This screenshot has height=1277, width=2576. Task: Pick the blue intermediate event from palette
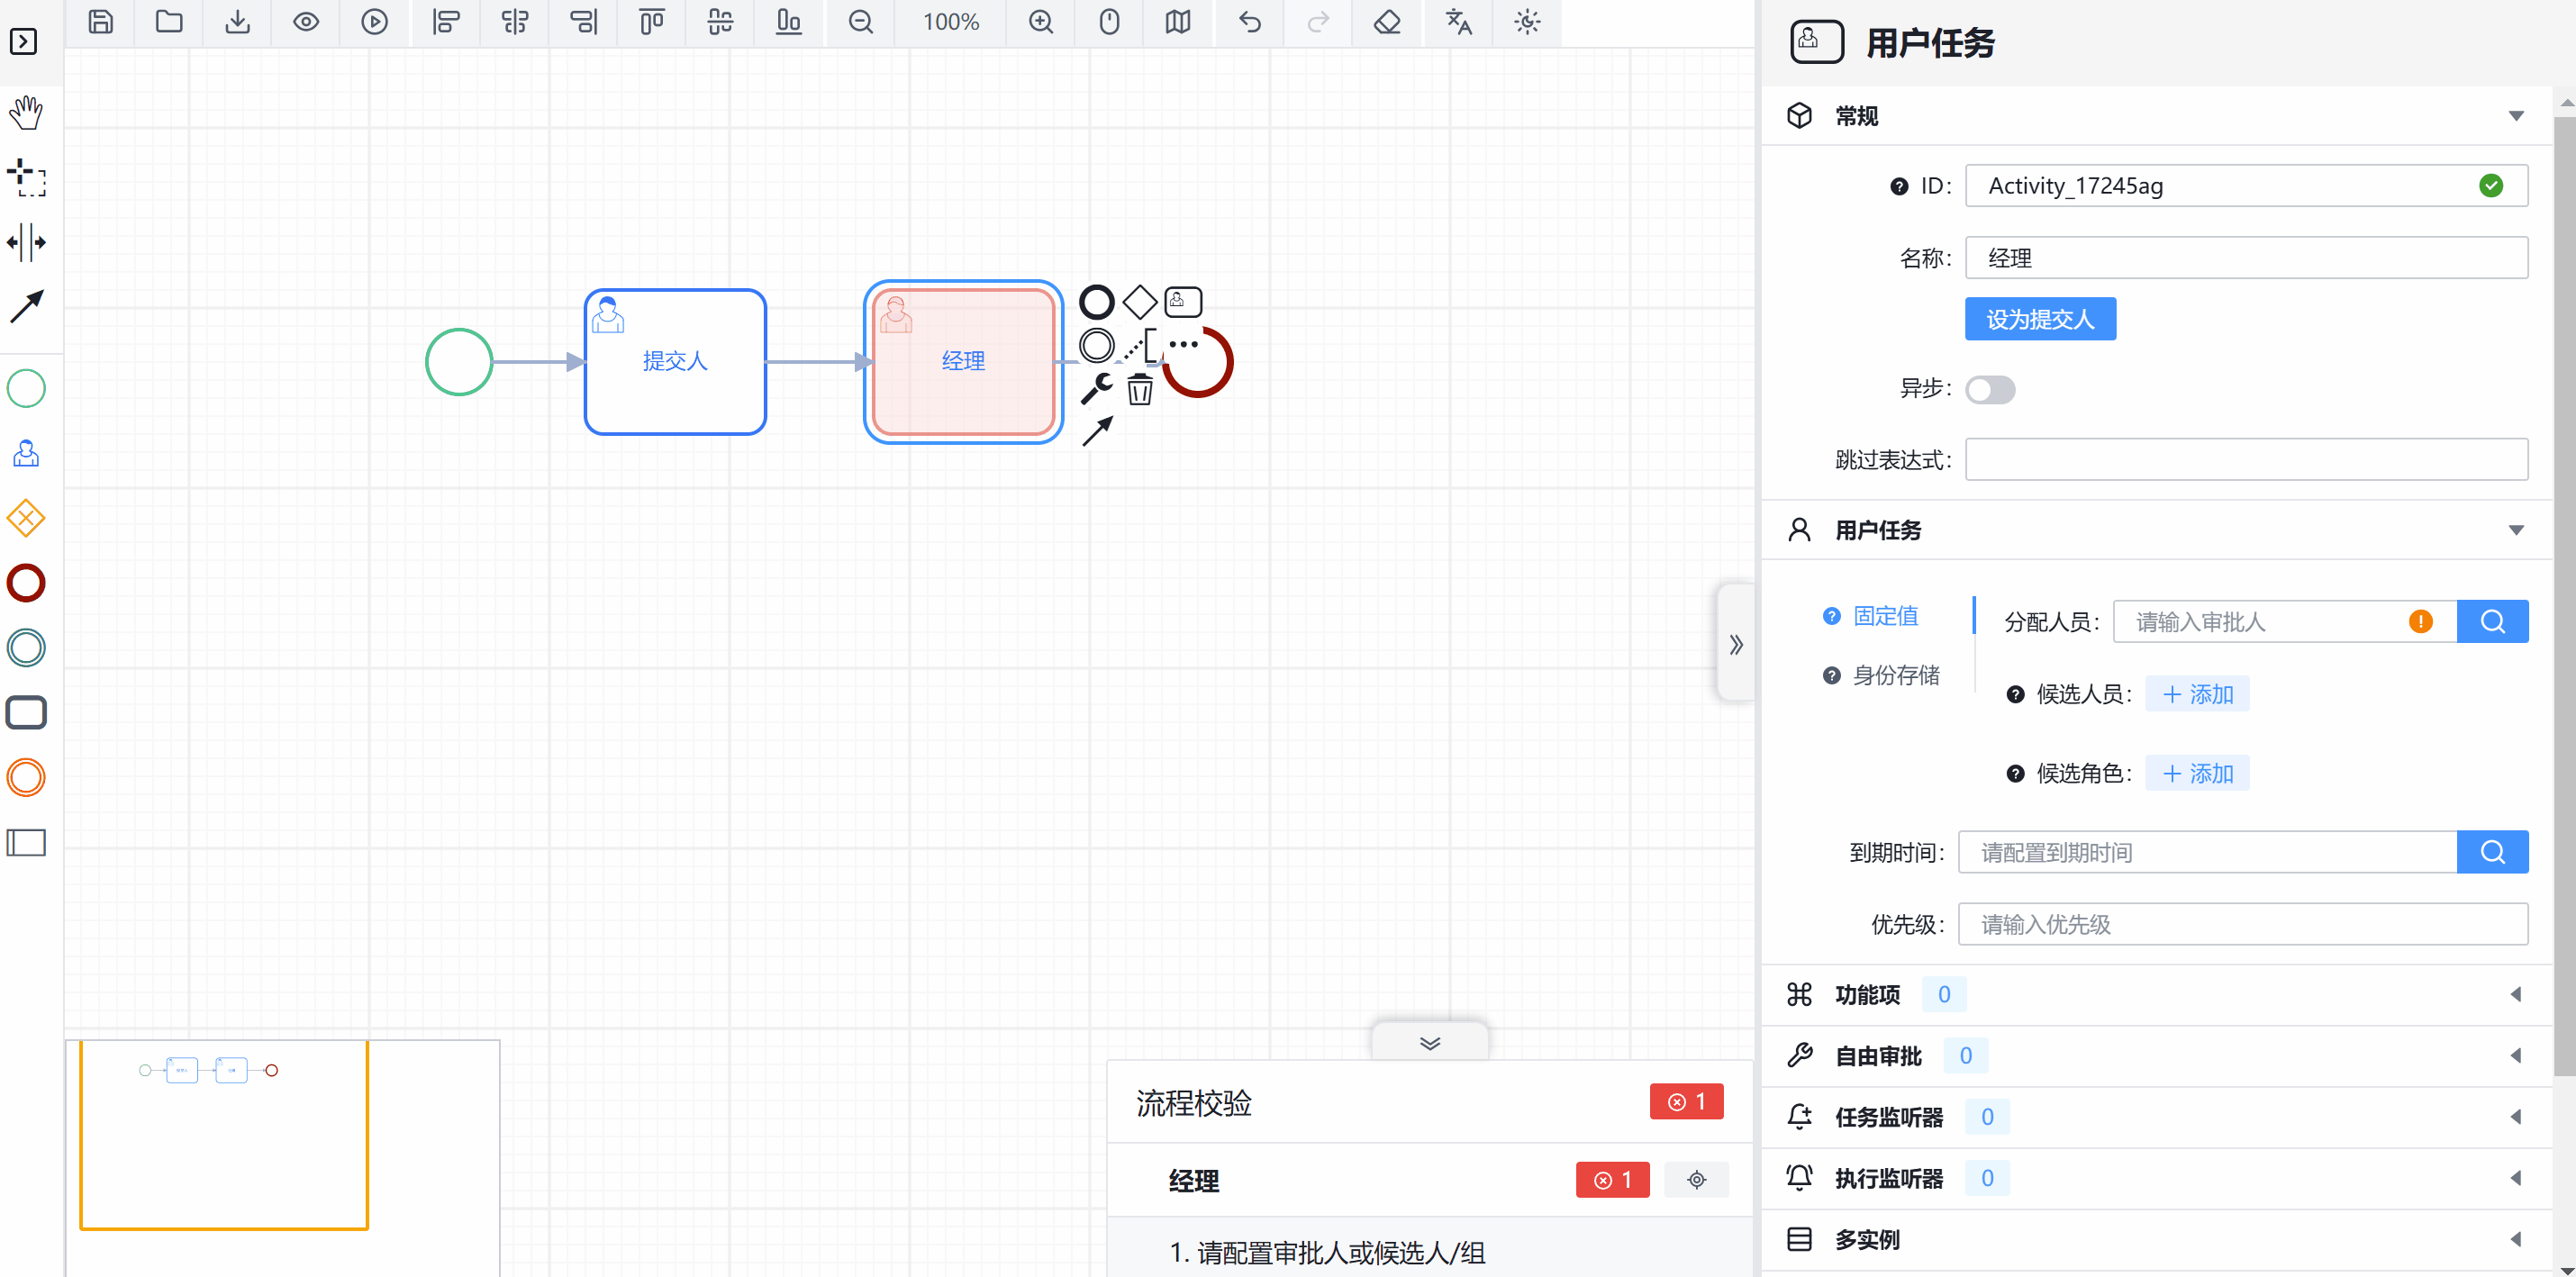click(x=26, y=649)
